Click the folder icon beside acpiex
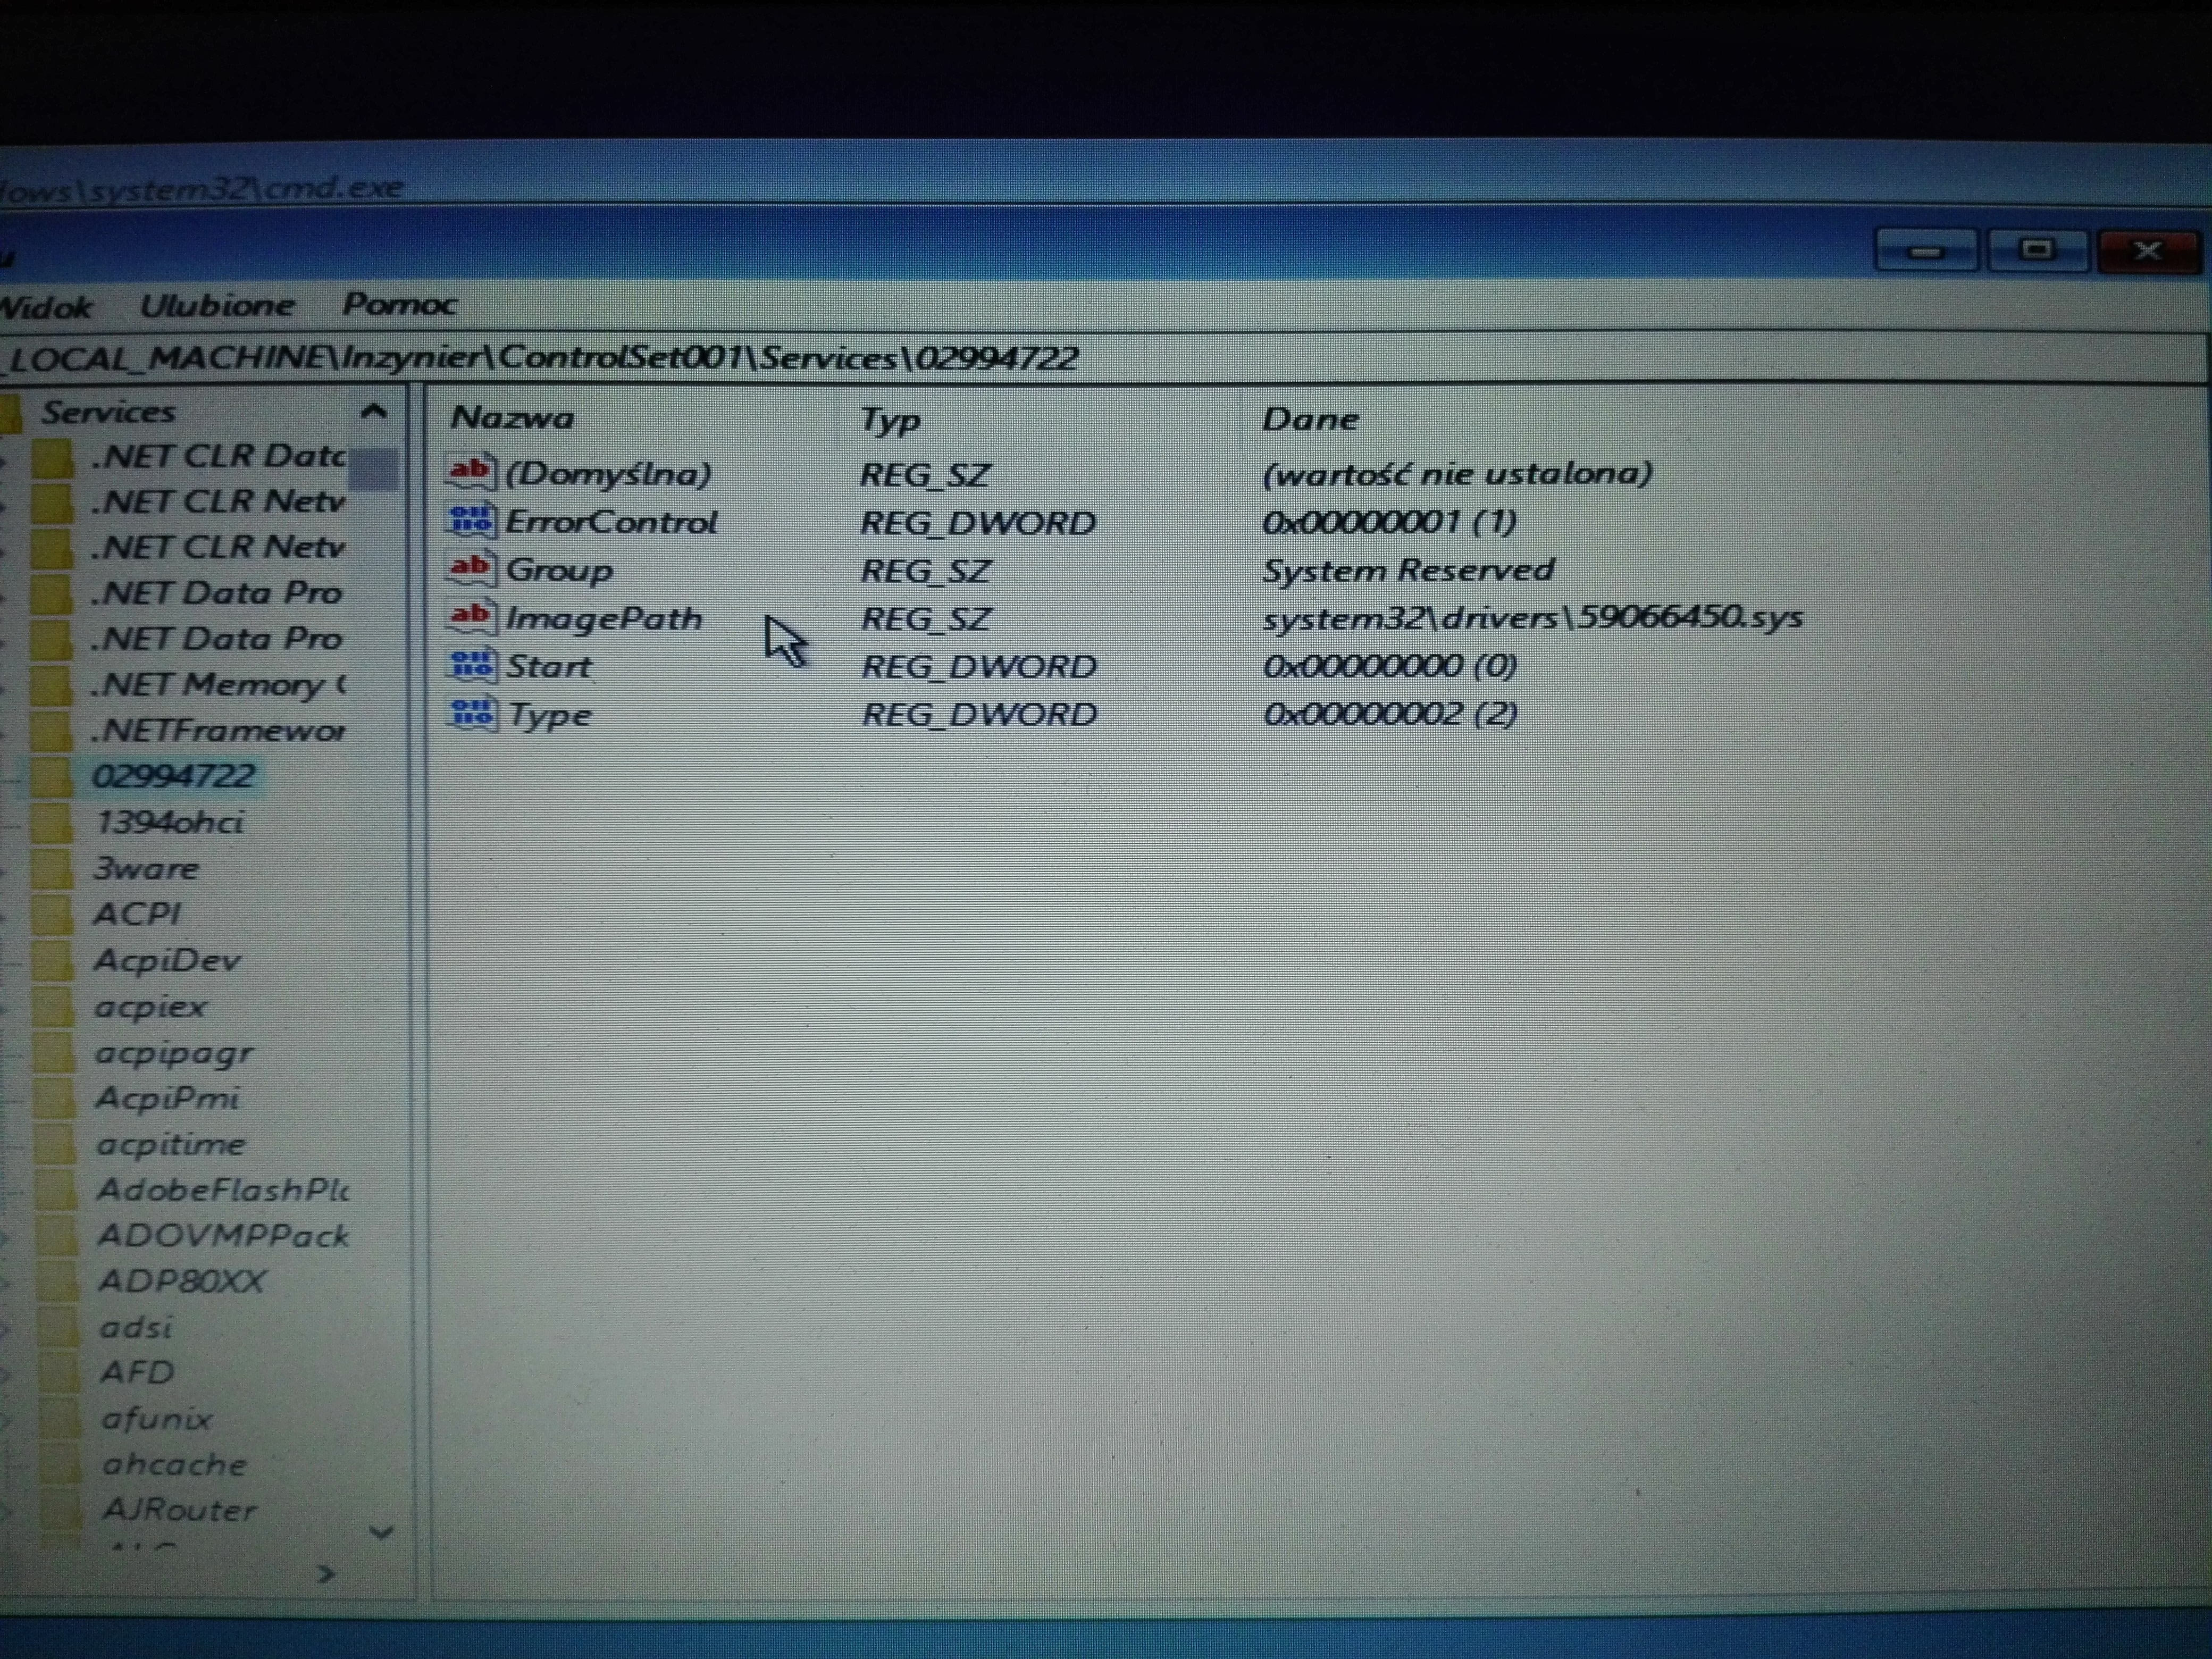The width and height of the screenshot is (2212, 1659). (54, 1006)
